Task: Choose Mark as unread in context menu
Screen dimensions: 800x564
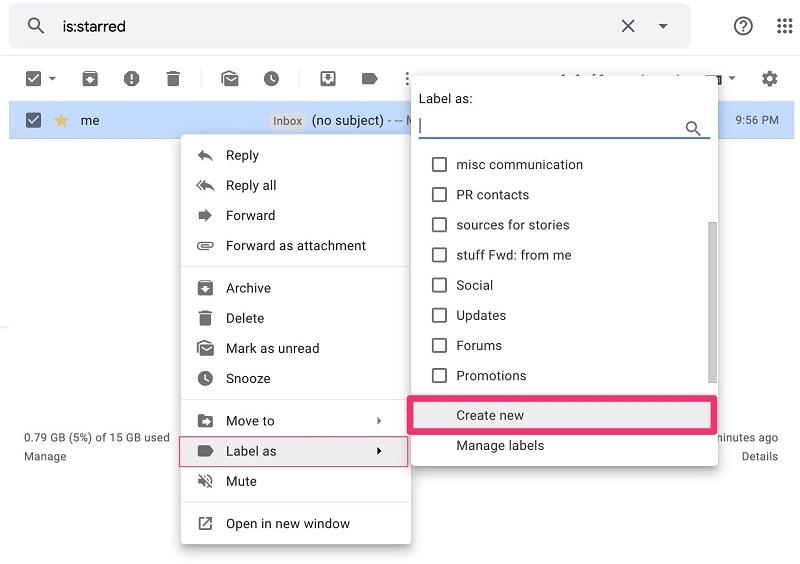Action: (x=296, y=348)
